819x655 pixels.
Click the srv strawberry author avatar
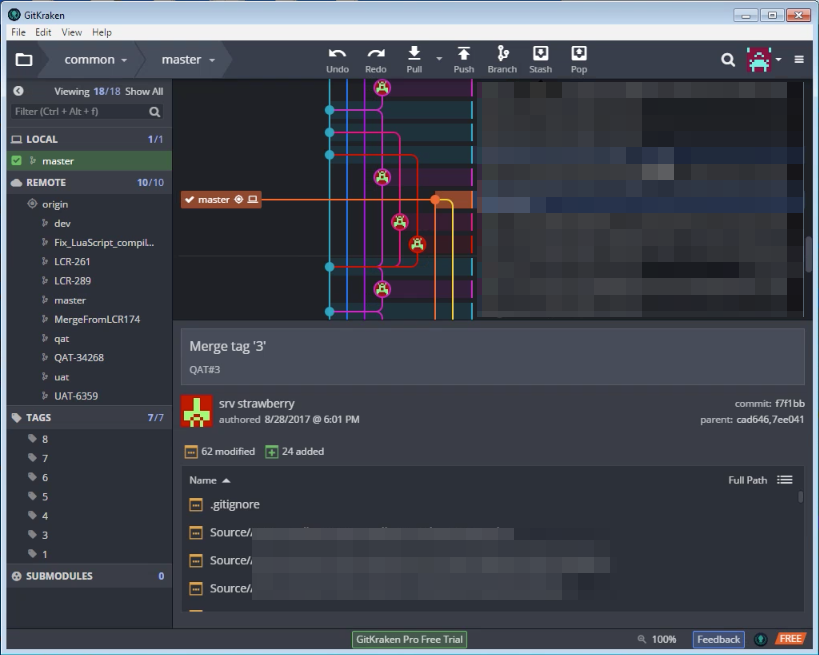coord(196,411)
